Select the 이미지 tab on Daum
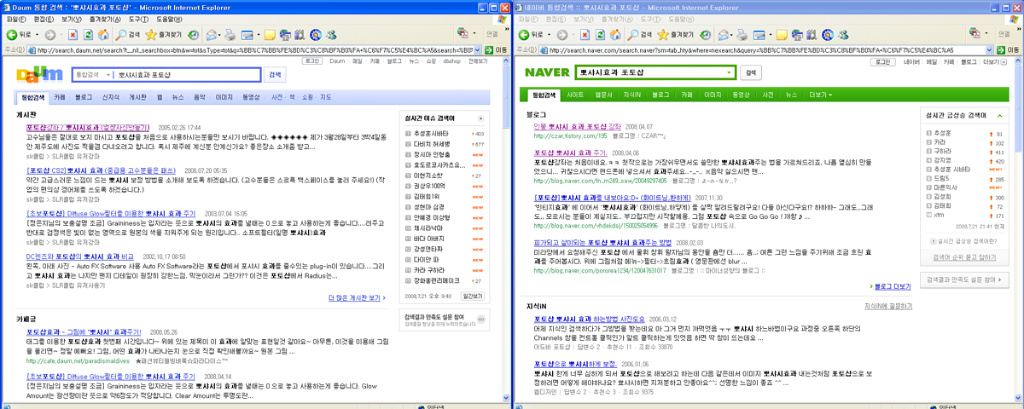This screenshot has height=409, width=1024. (223, 97)
